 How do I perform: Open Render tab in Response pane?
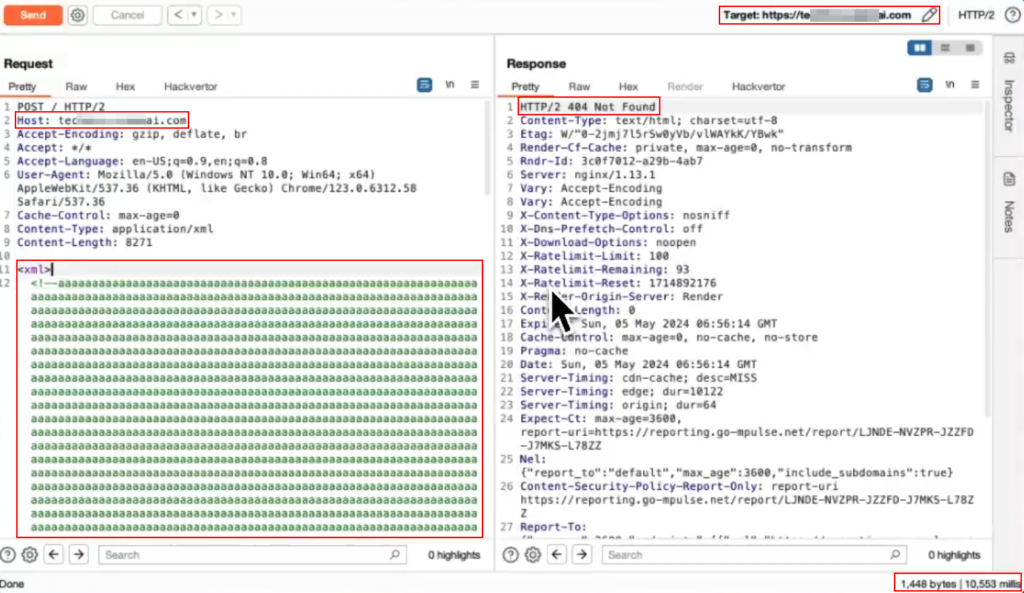(x=684, y=86)
